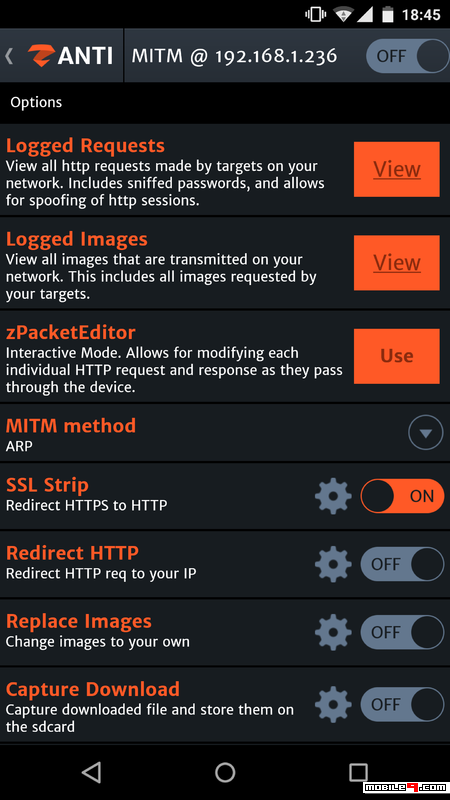
Task: Open Capture Download settings gear
Action: pyautogui.click(x=333, y=705)
